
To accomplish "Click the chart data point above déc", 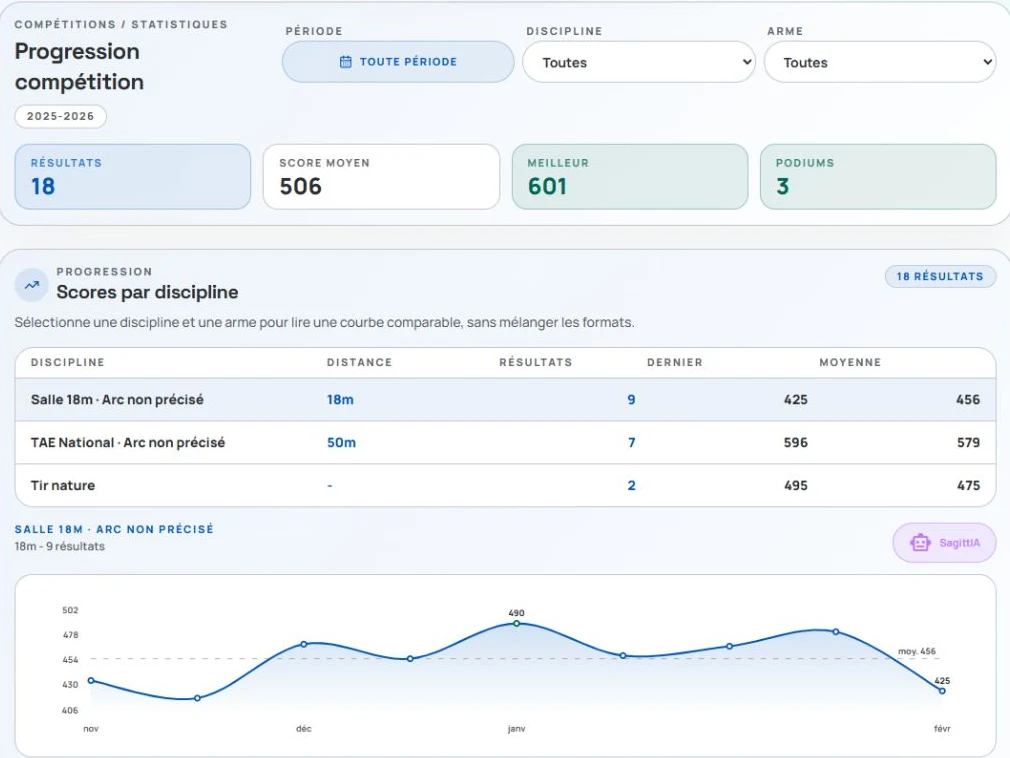I will tap(303, 644).
